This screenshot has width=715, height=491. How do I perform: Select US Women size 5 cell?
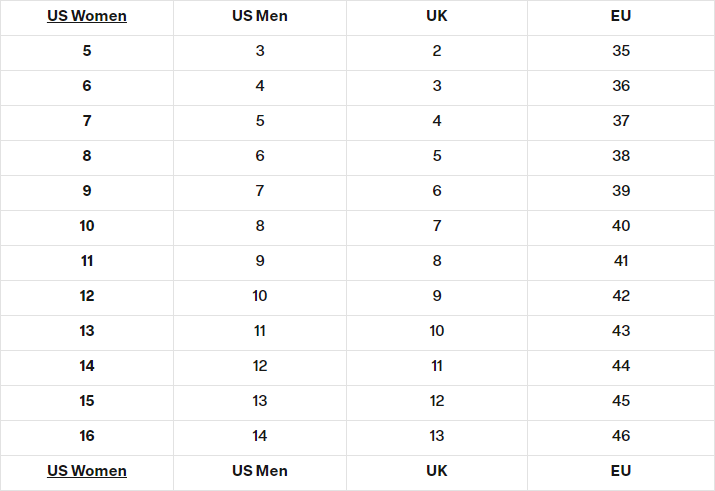(87, 51)
